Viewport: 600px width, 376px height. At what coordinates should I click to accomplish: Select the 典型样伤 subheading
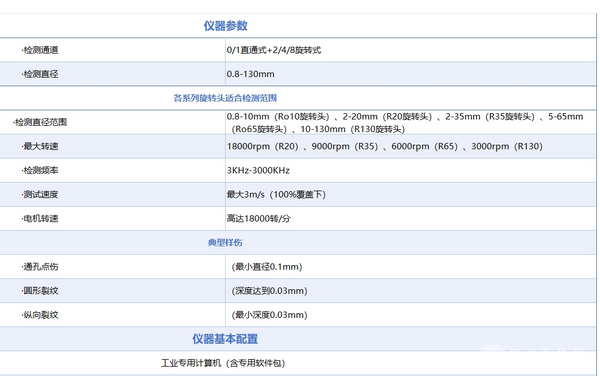[x=225, y=243]
